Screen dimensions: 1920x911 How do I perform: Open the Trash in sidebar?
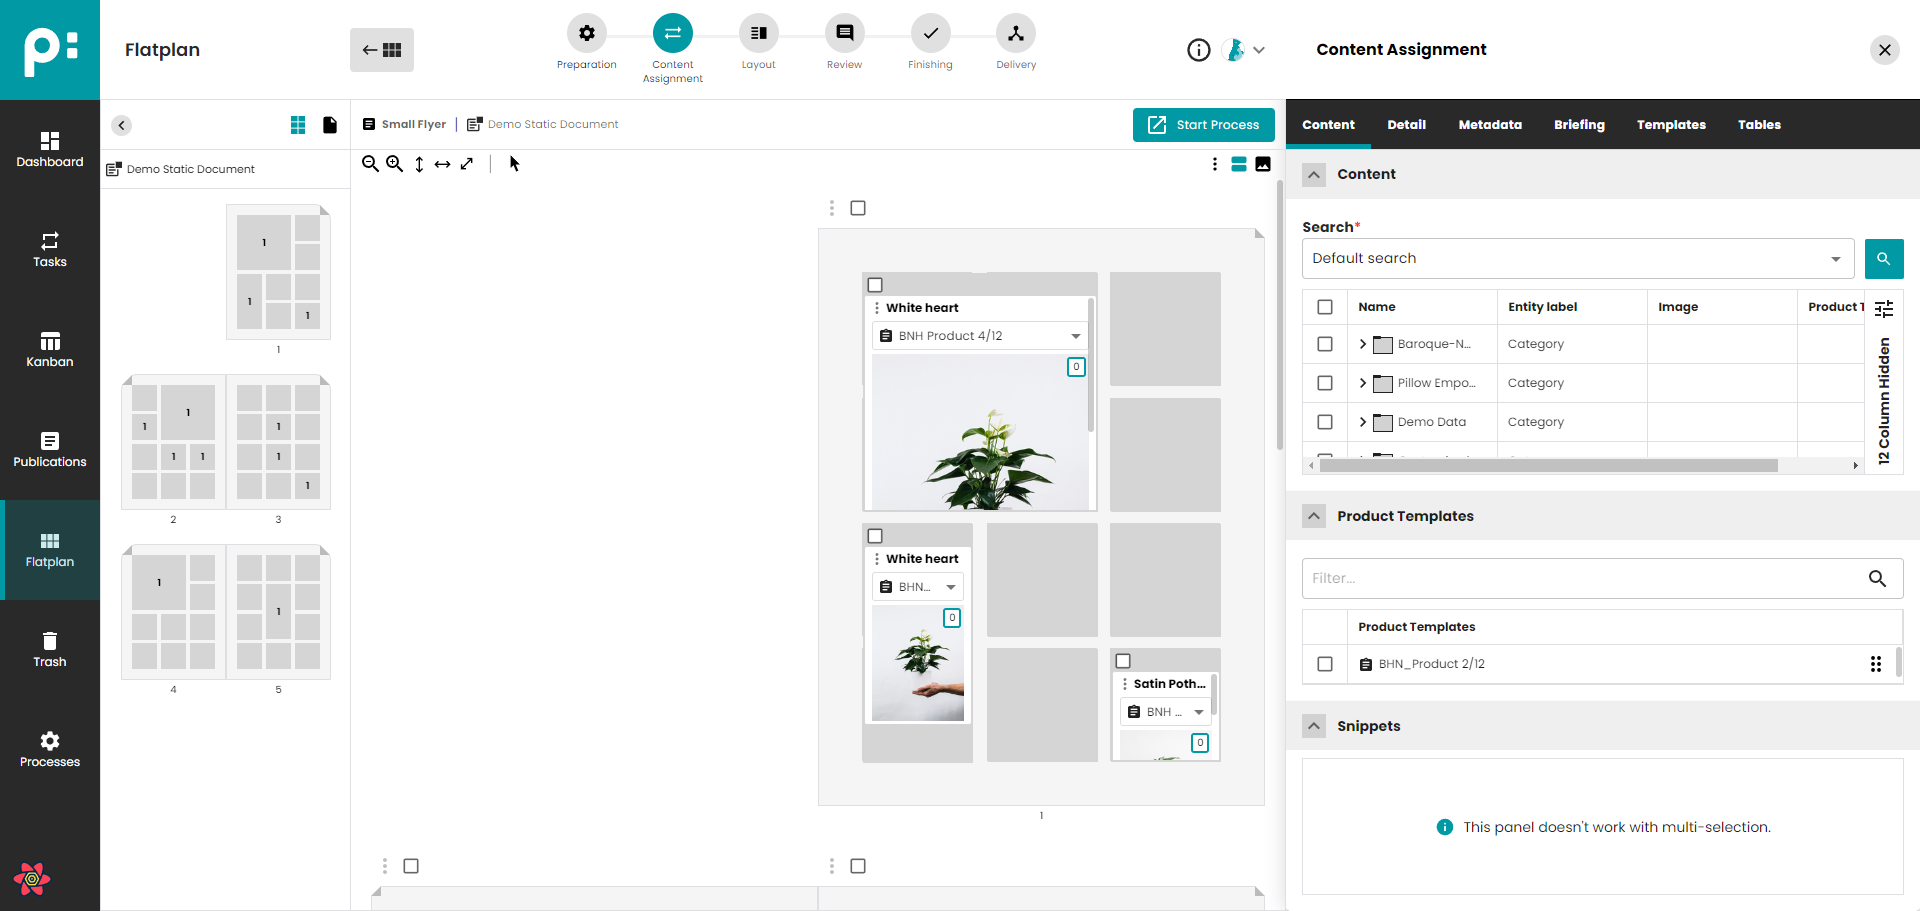click(x=50, y=649)
